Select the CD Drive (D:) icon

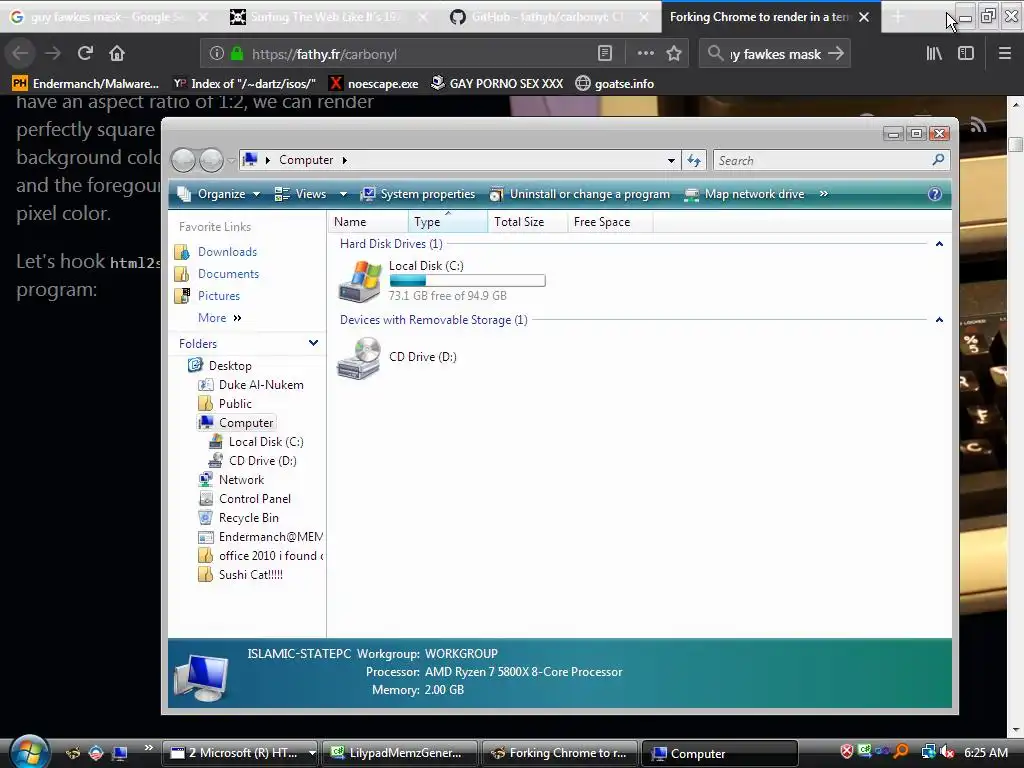(359, 357)
